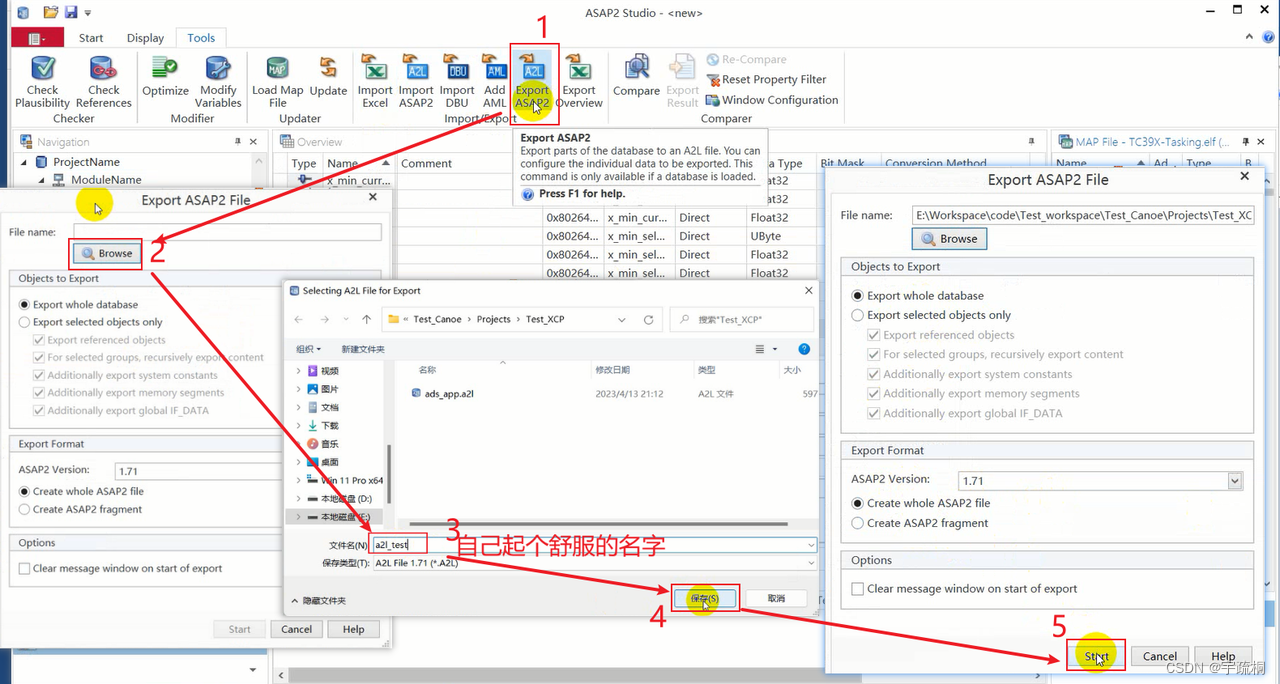Image resolution: width=1280 pixels, height=684 pixels.
Task: Choose the Import Excel ribbon icon
Action: 375,68
